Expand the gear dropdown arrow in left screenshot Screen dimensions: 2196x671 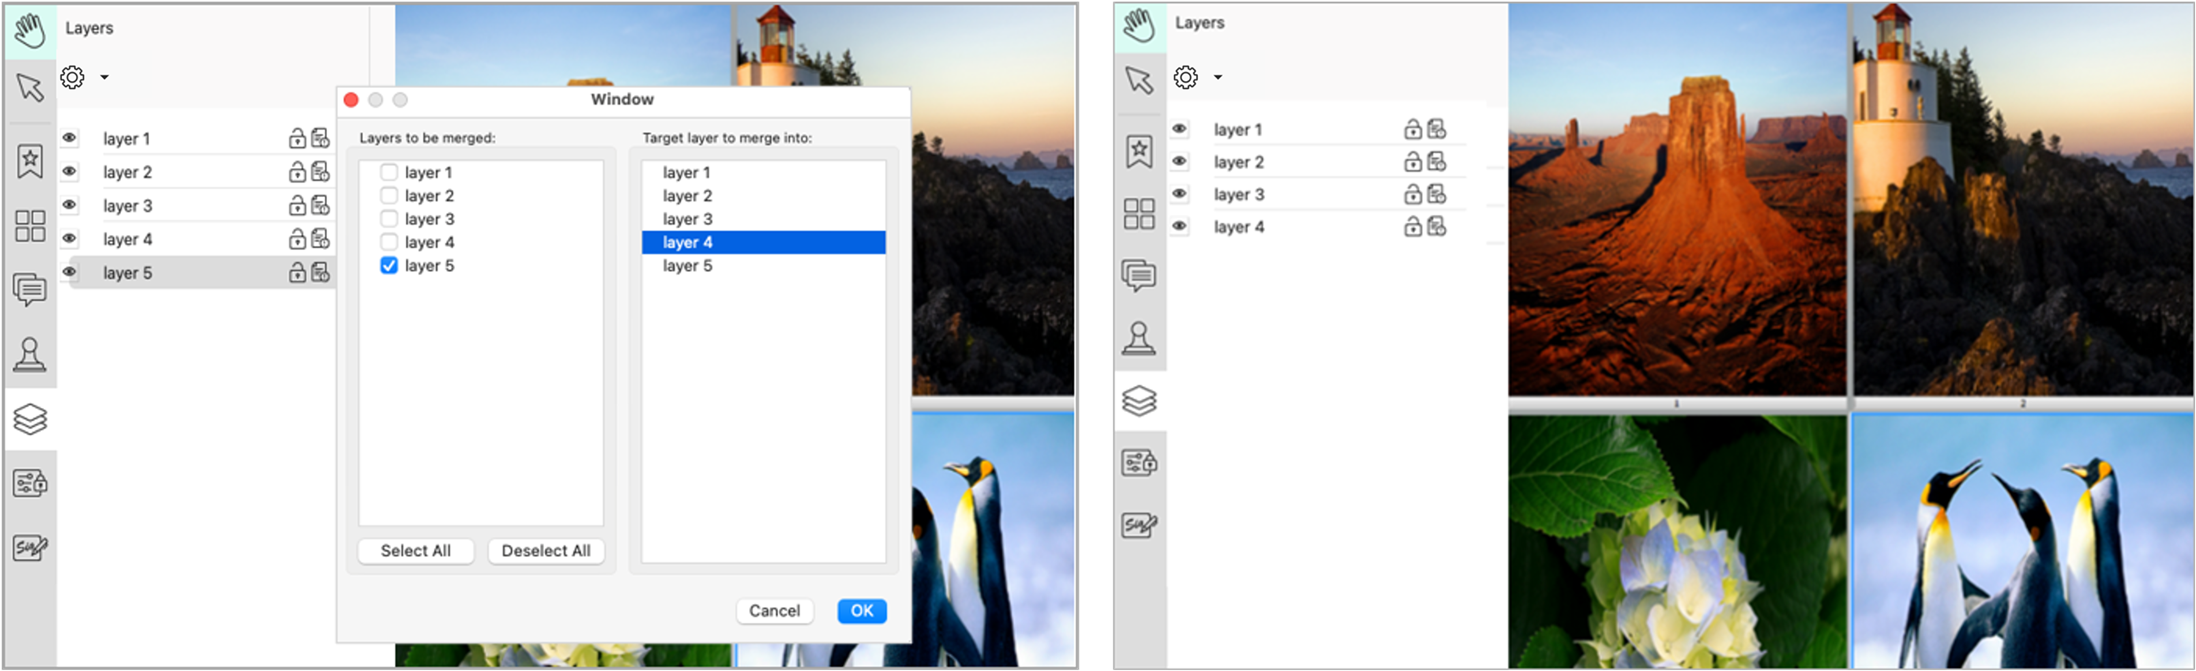[x=104, y=77]
